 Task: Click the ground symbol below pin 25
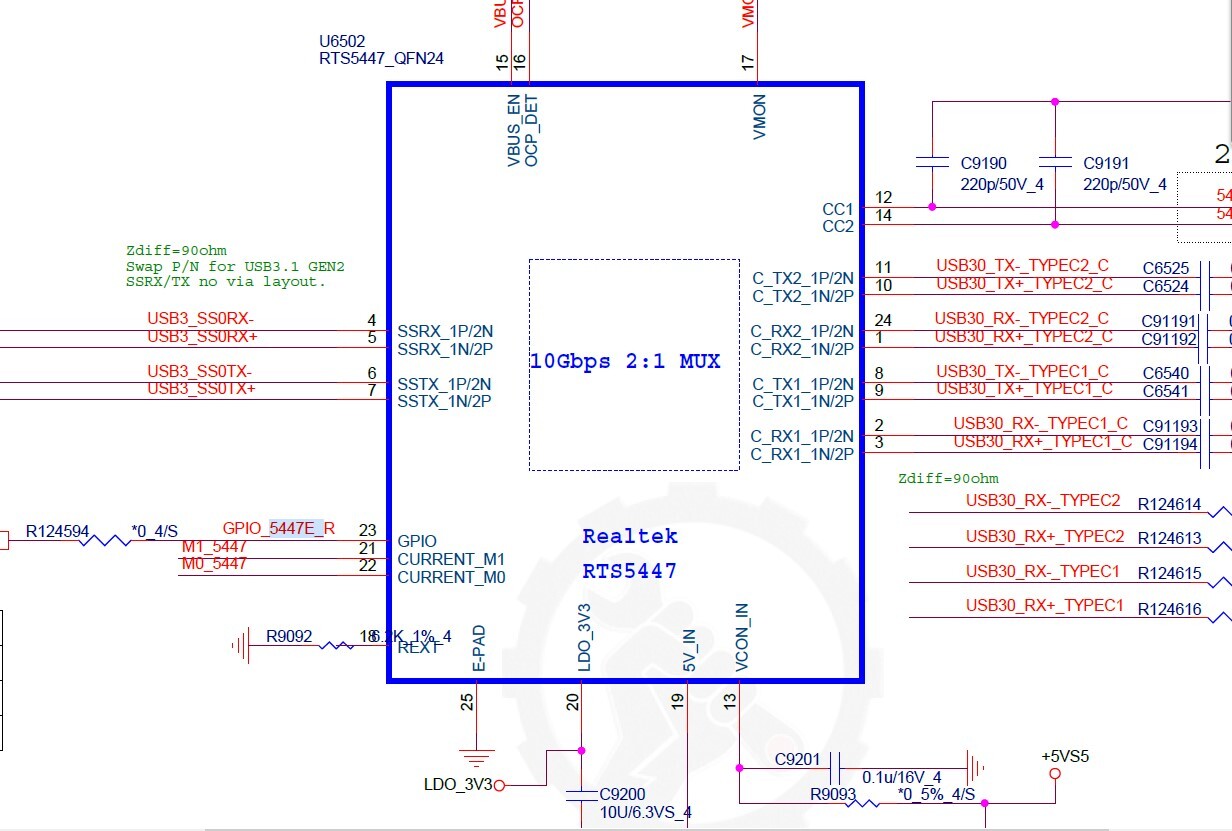(477, 756)
